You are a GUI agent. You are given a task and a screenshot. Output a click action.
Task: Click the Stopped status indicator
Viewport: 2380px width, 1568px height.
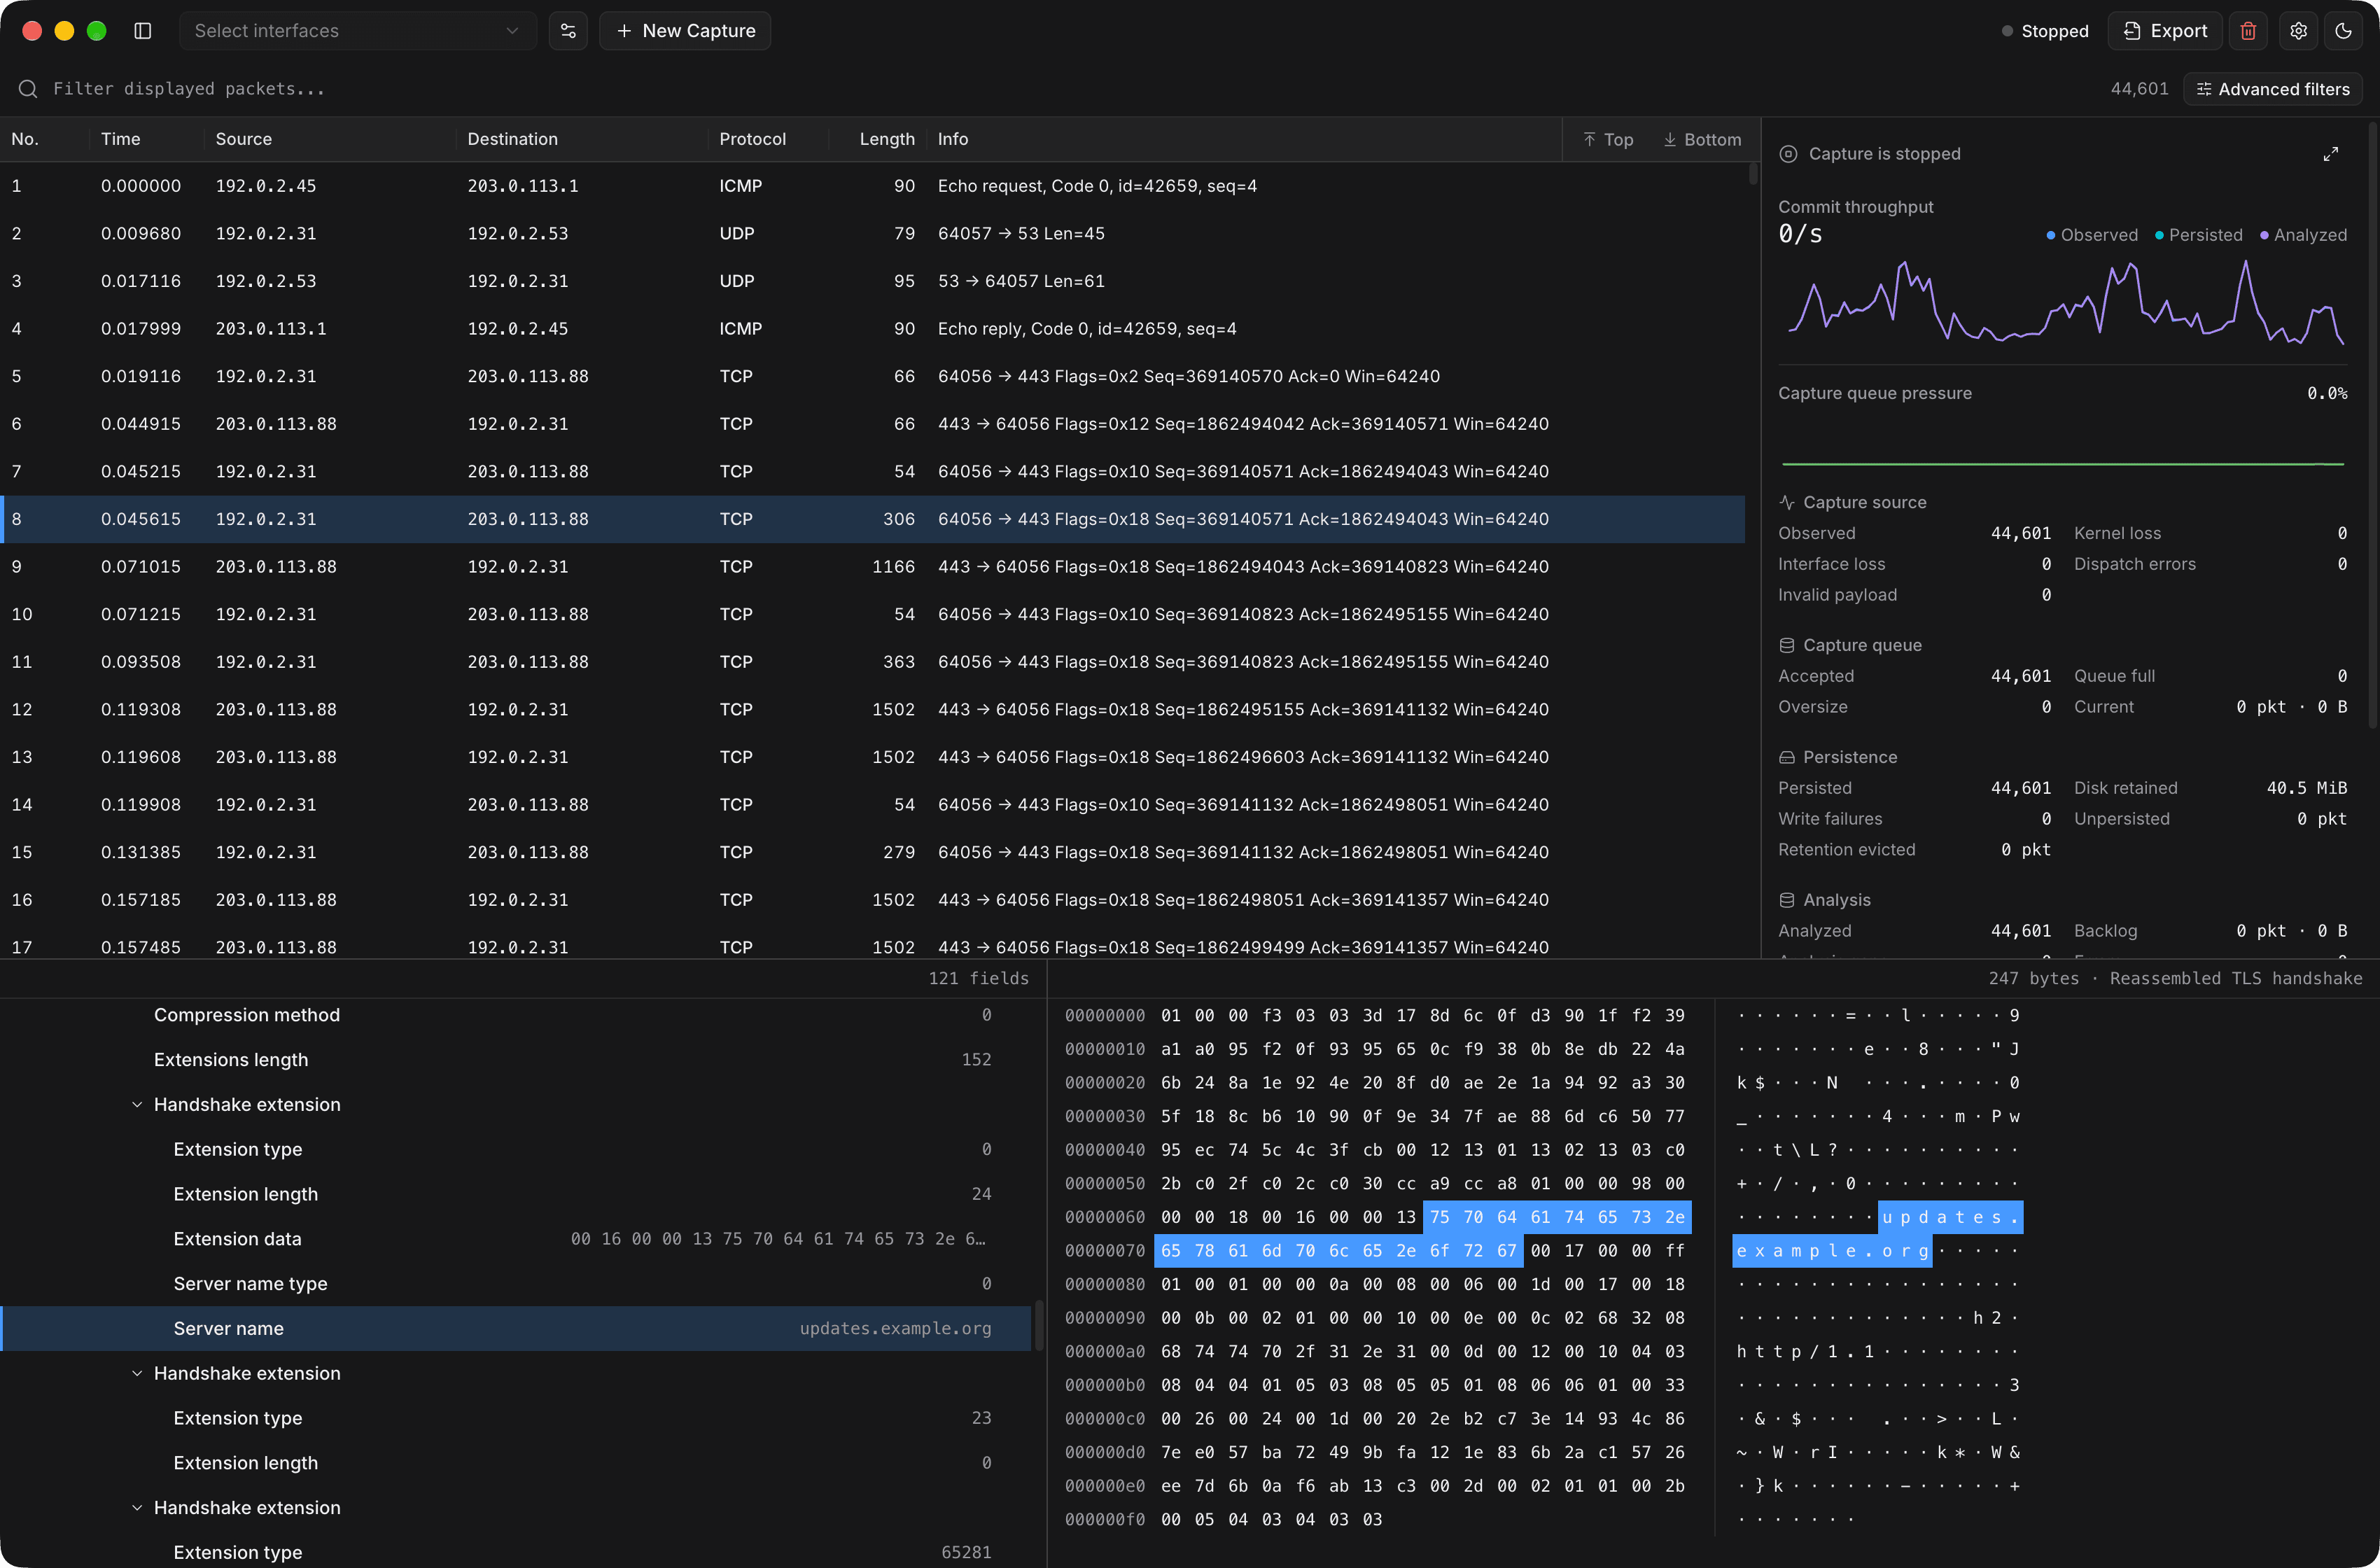click(x=2044, y=31)
